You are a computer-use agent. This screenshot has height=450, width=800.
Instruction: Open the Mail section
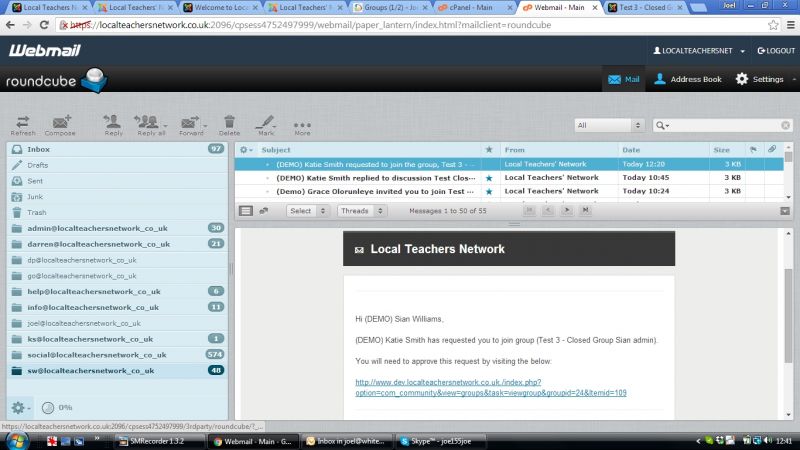(x=623, y=79)
